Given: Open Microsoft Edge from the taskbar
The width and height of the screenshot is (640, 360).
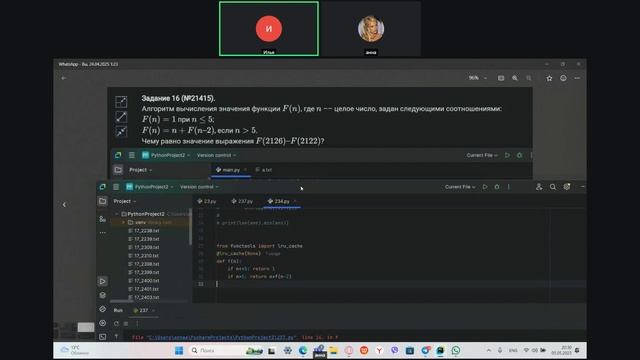Looking at the screenshot, I should [303, 350].
